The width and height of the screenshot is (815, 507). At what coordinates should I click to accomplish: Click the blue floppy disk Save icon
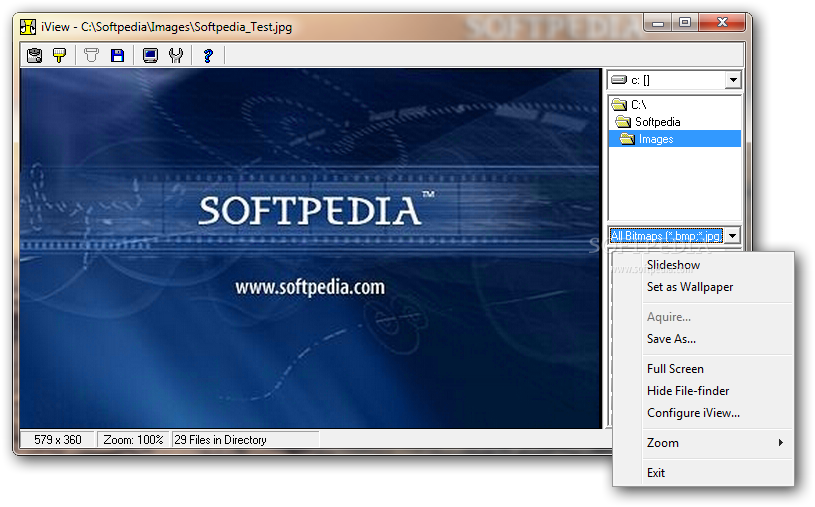tap(117, 55)
